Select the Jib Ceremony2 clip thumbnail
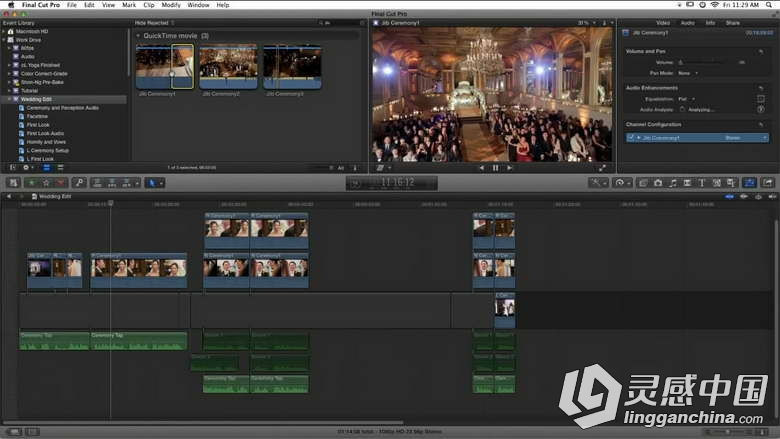This screenshot has height=439, width=780. coord(228,67)
